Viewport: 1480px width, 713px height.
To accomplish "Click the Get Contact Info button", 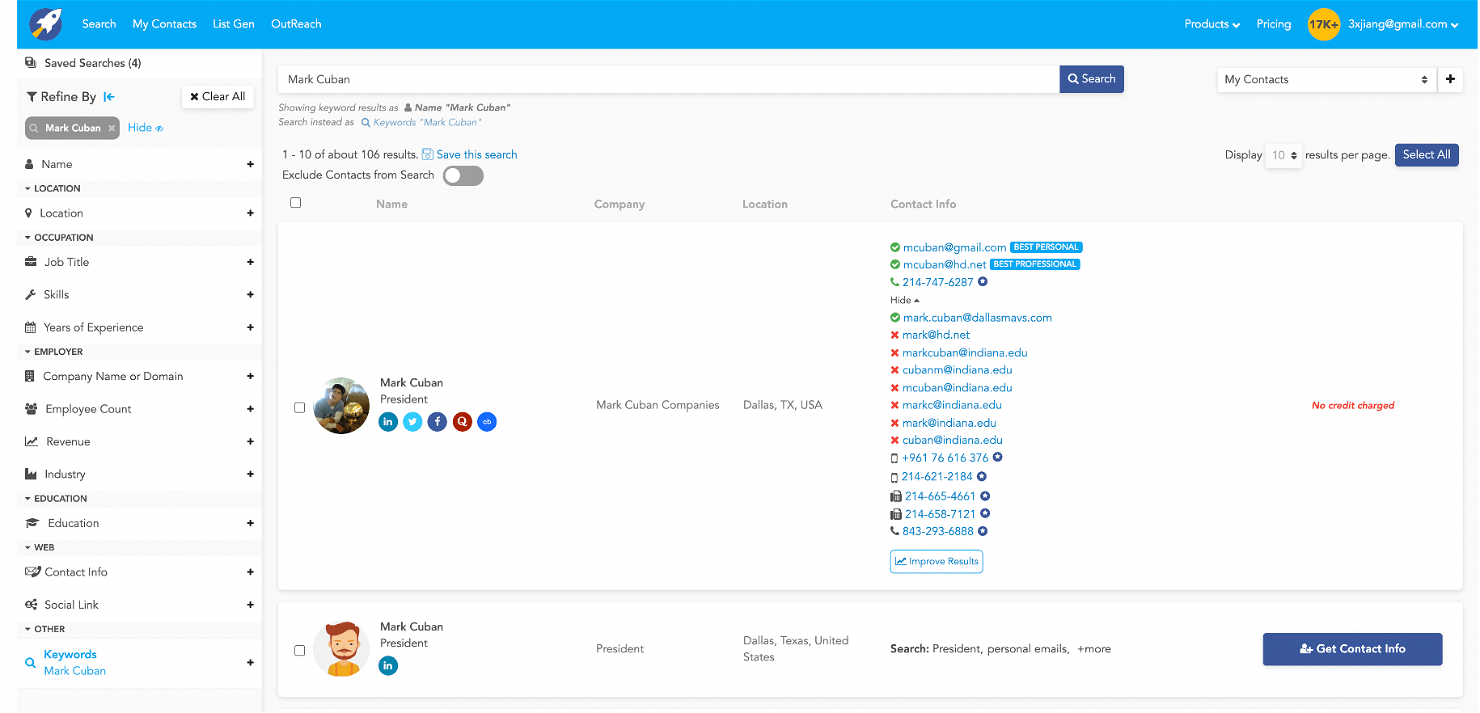I will [x=1352, y=649].
